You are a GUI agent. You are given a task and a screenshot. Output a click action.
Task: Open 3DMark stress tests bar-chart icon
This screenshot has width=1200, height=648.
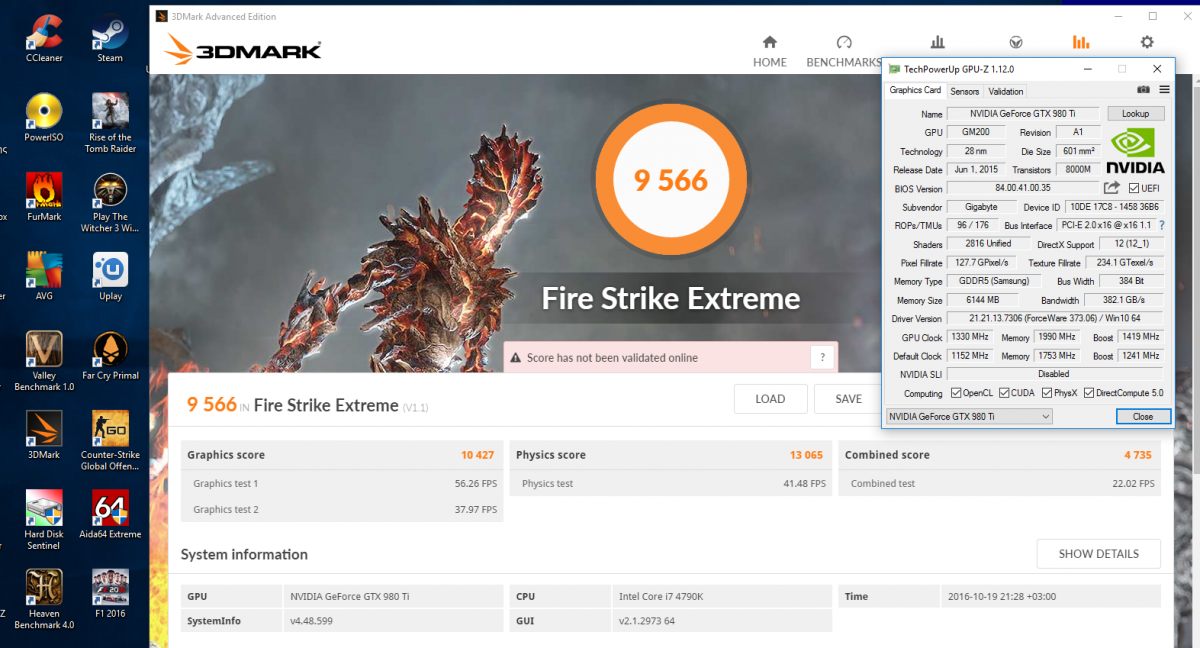(937, 43)
